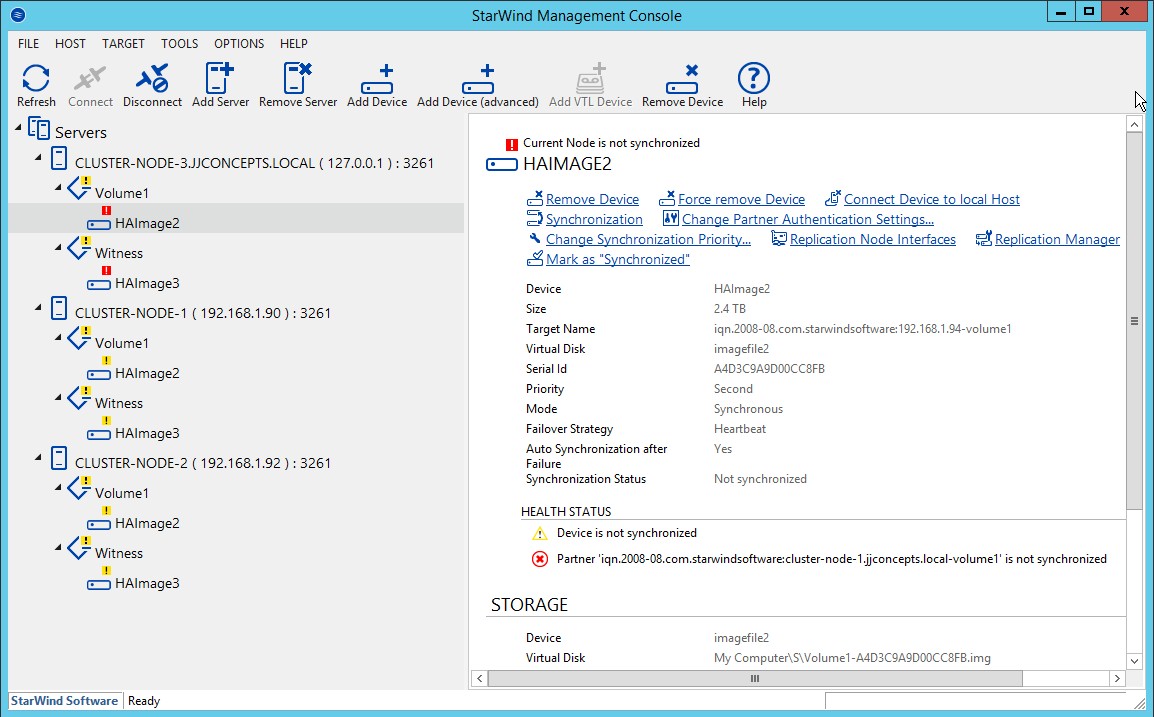Collapse Volume1 under CLUSTER-NODE-3
Image resolution: width=1154 pixels, height=717 pixels.
point(58,188)
